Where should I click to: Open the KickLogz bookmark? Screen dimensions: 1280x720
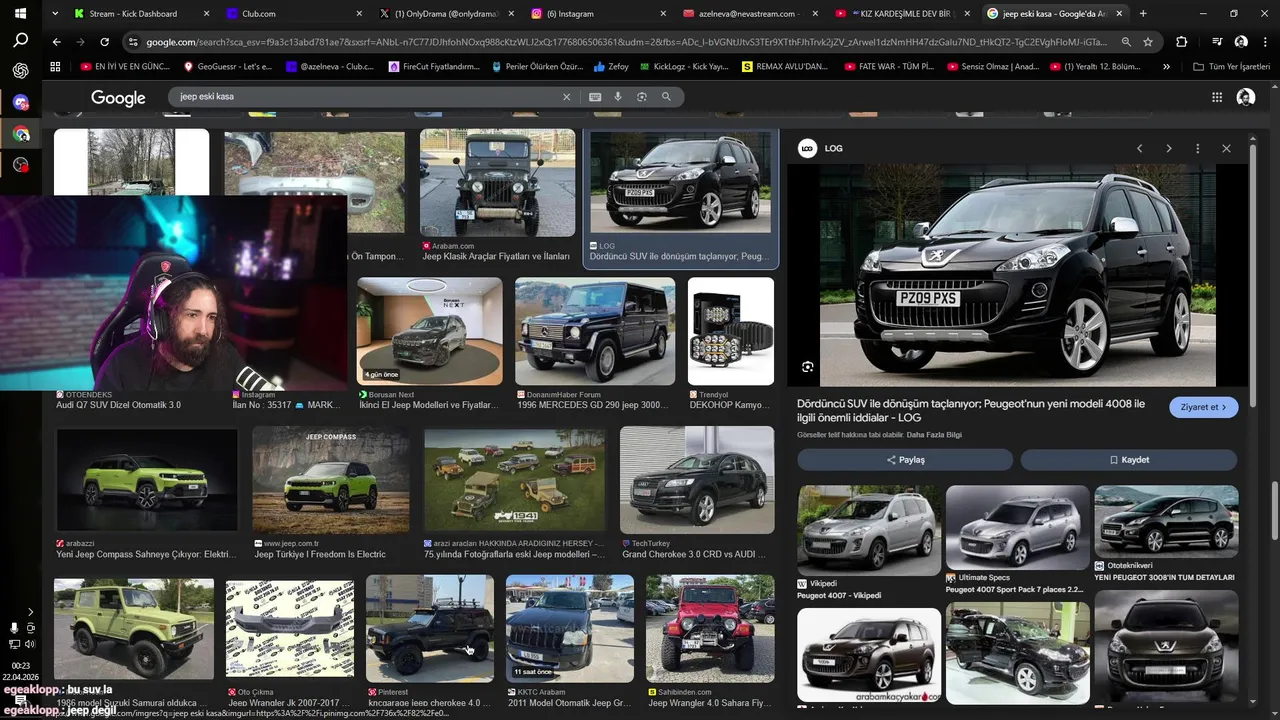pos(683,67)
